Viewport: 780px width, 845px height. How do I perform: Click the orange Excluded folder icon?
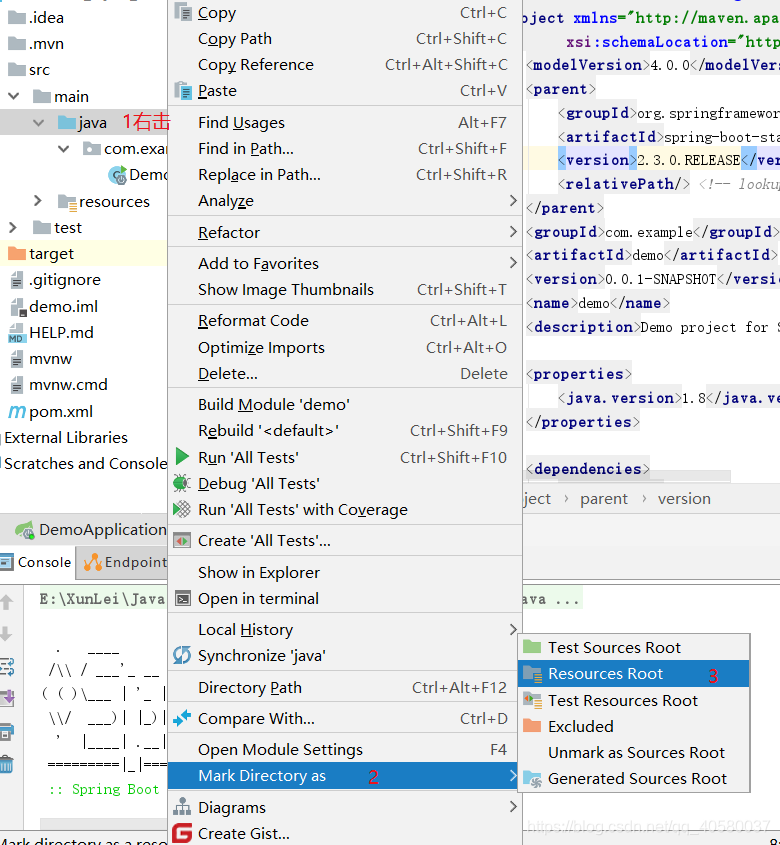click(x=532, y=726)
